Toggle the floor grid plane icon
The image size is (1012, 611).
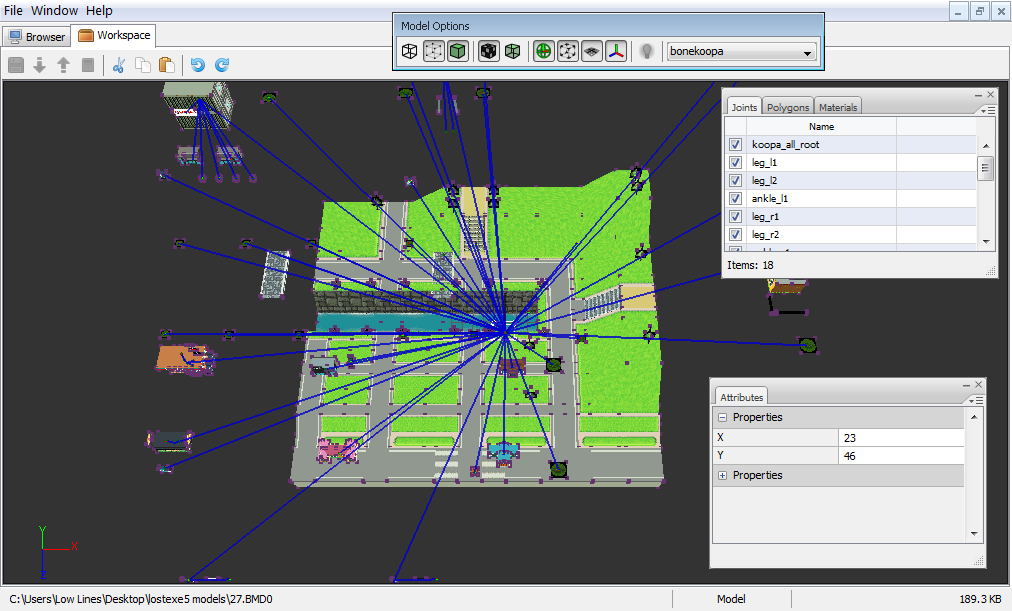pos(592,51)
